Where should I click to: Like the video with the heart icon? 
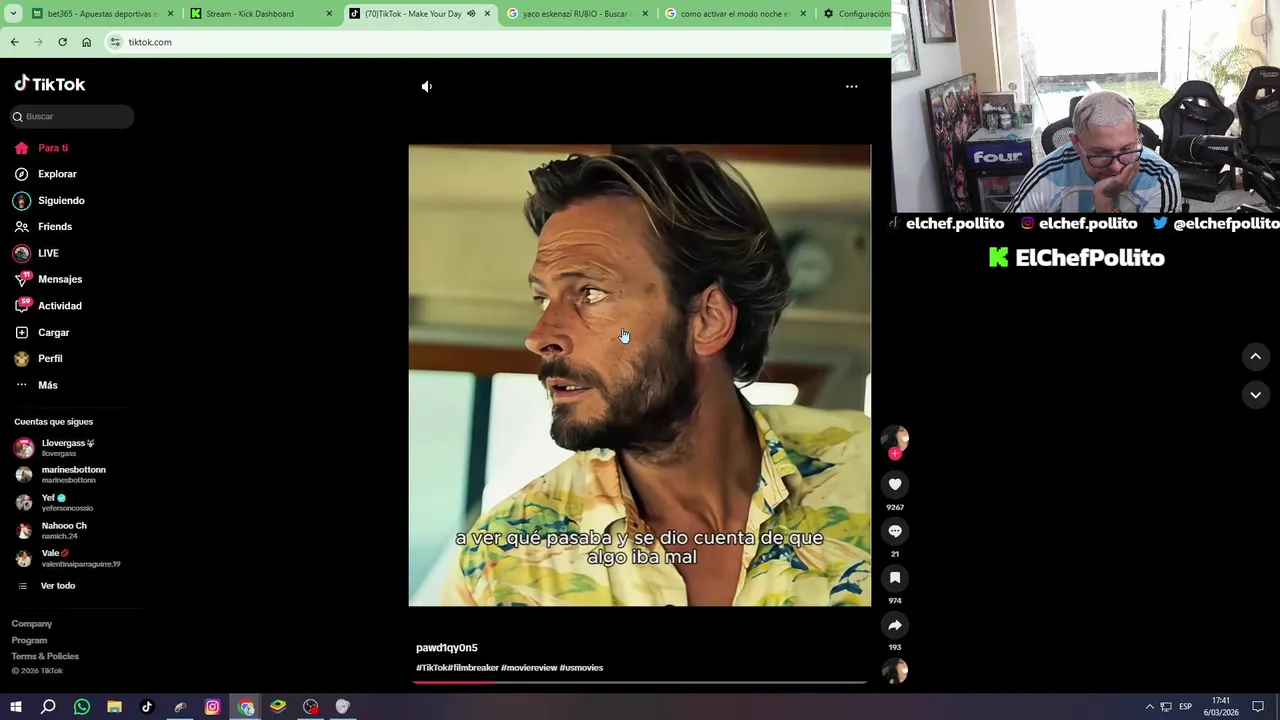[x=895, y=484]
